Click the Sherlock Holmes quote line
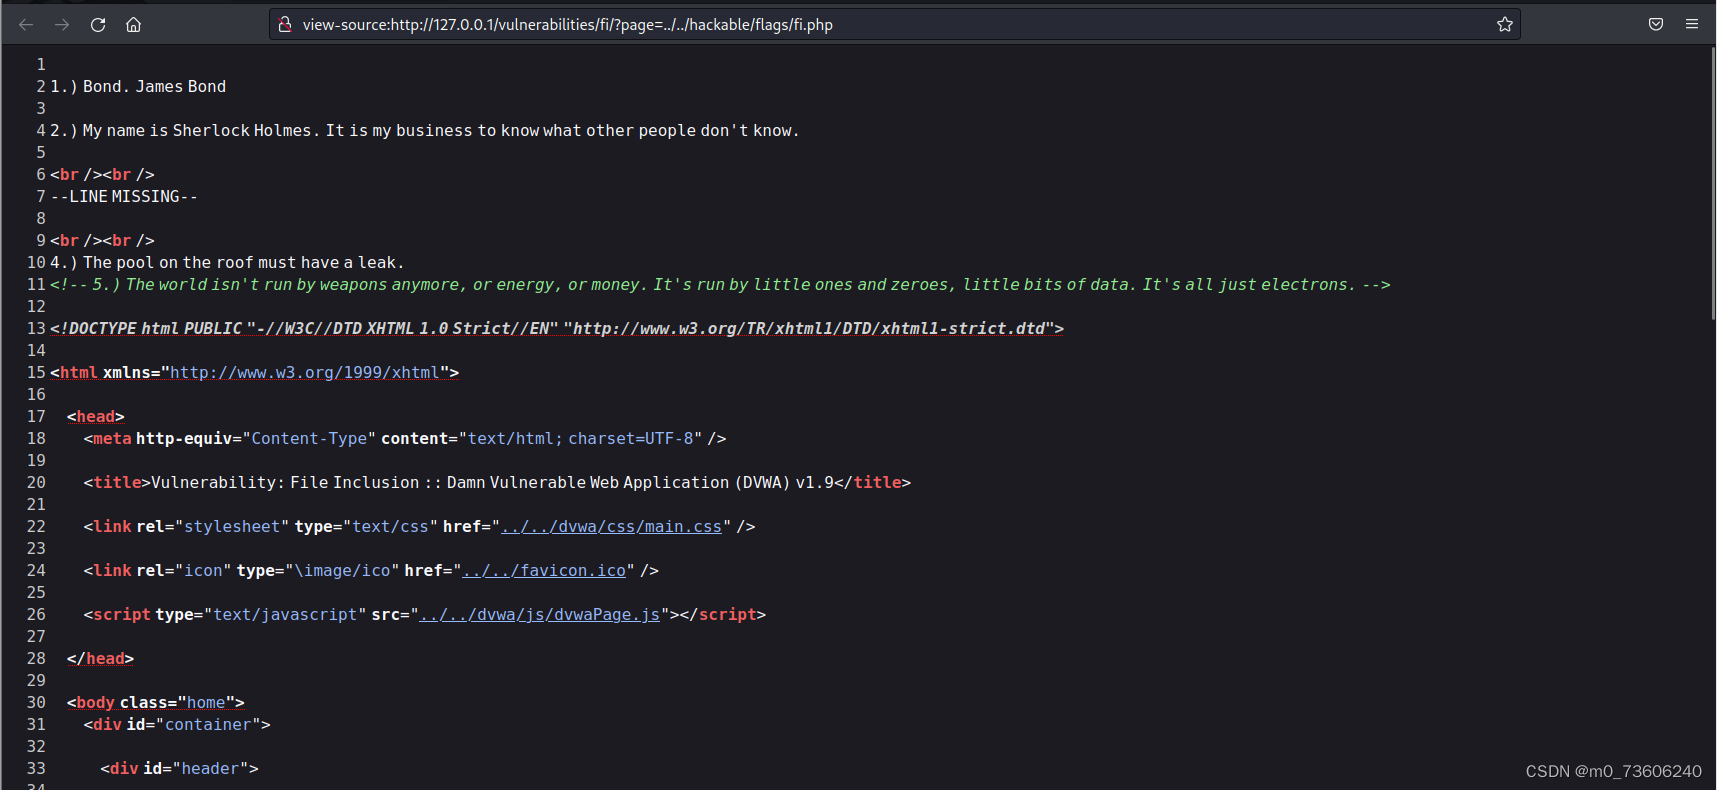Viewport: 1718px width, 790px height. [x=425, y=130]
